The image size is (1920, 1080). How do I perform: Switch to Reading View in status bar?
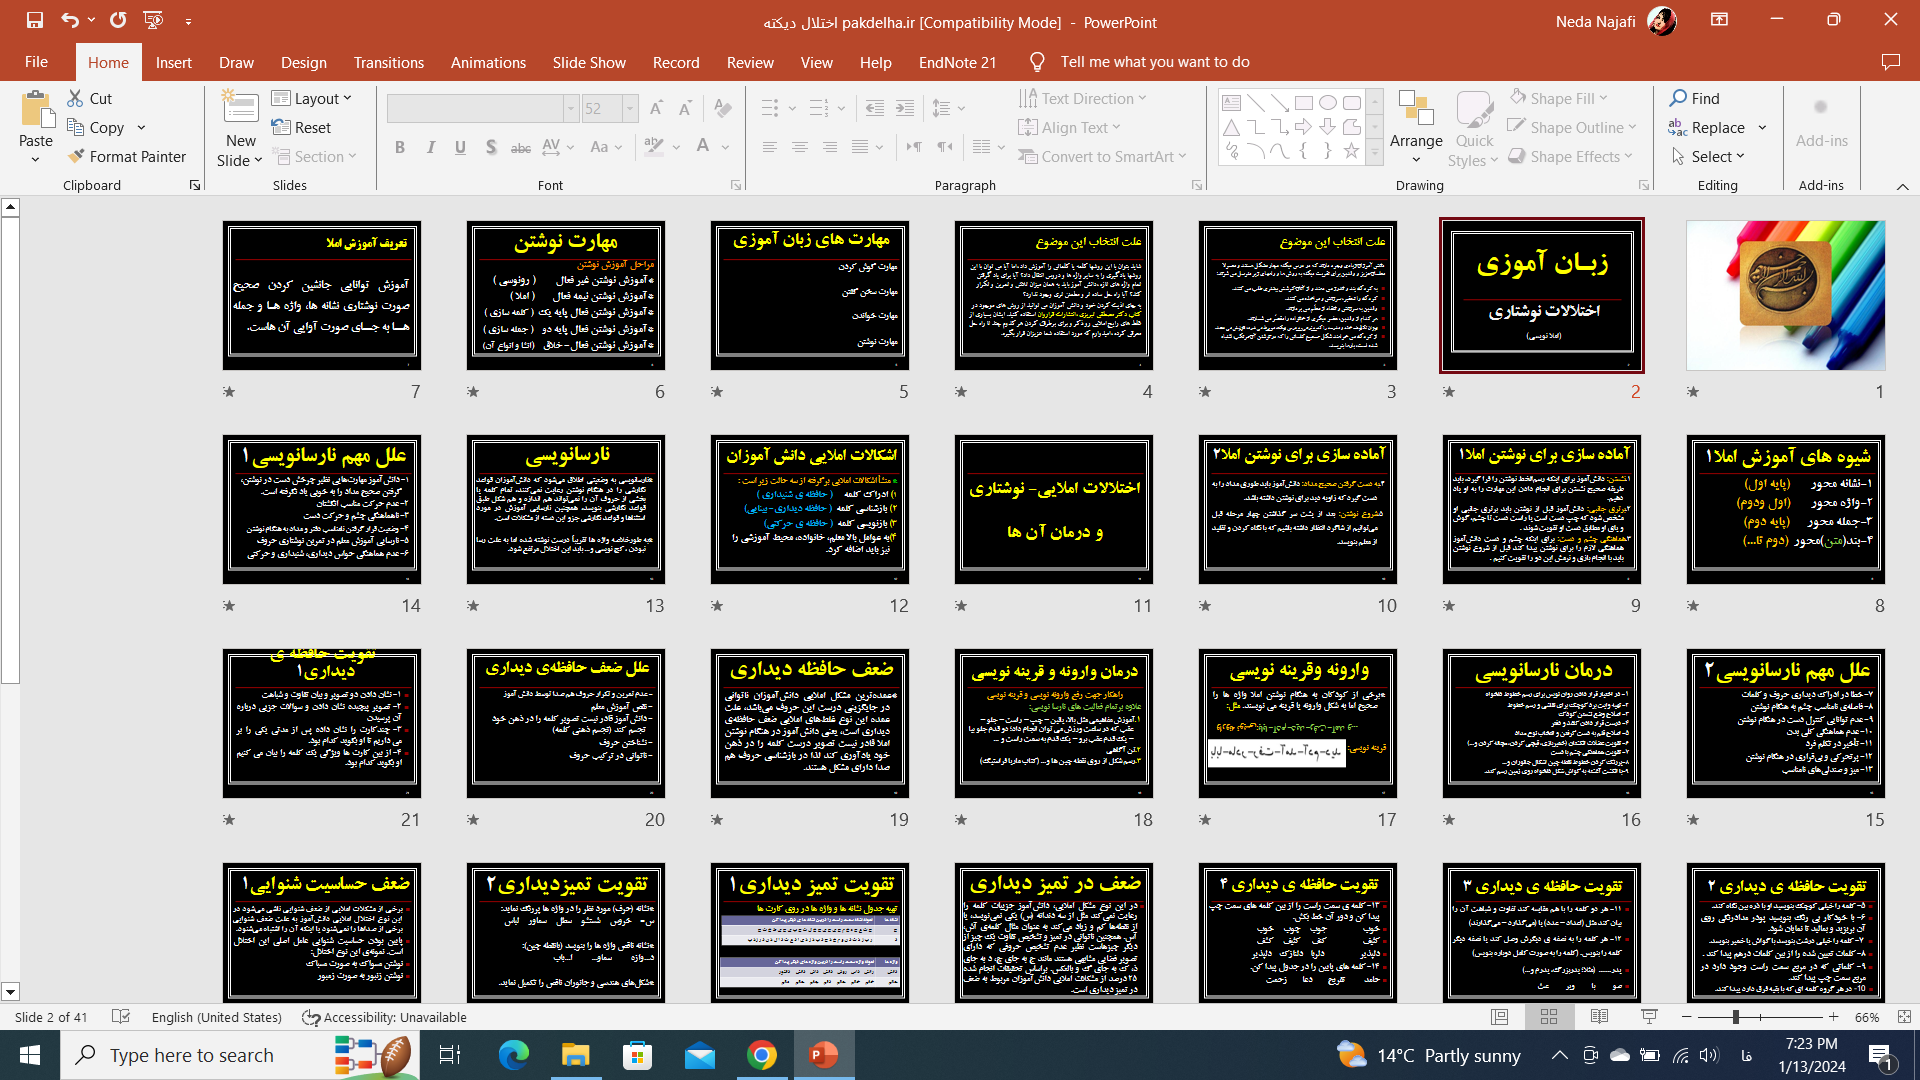[1599, 1017]
